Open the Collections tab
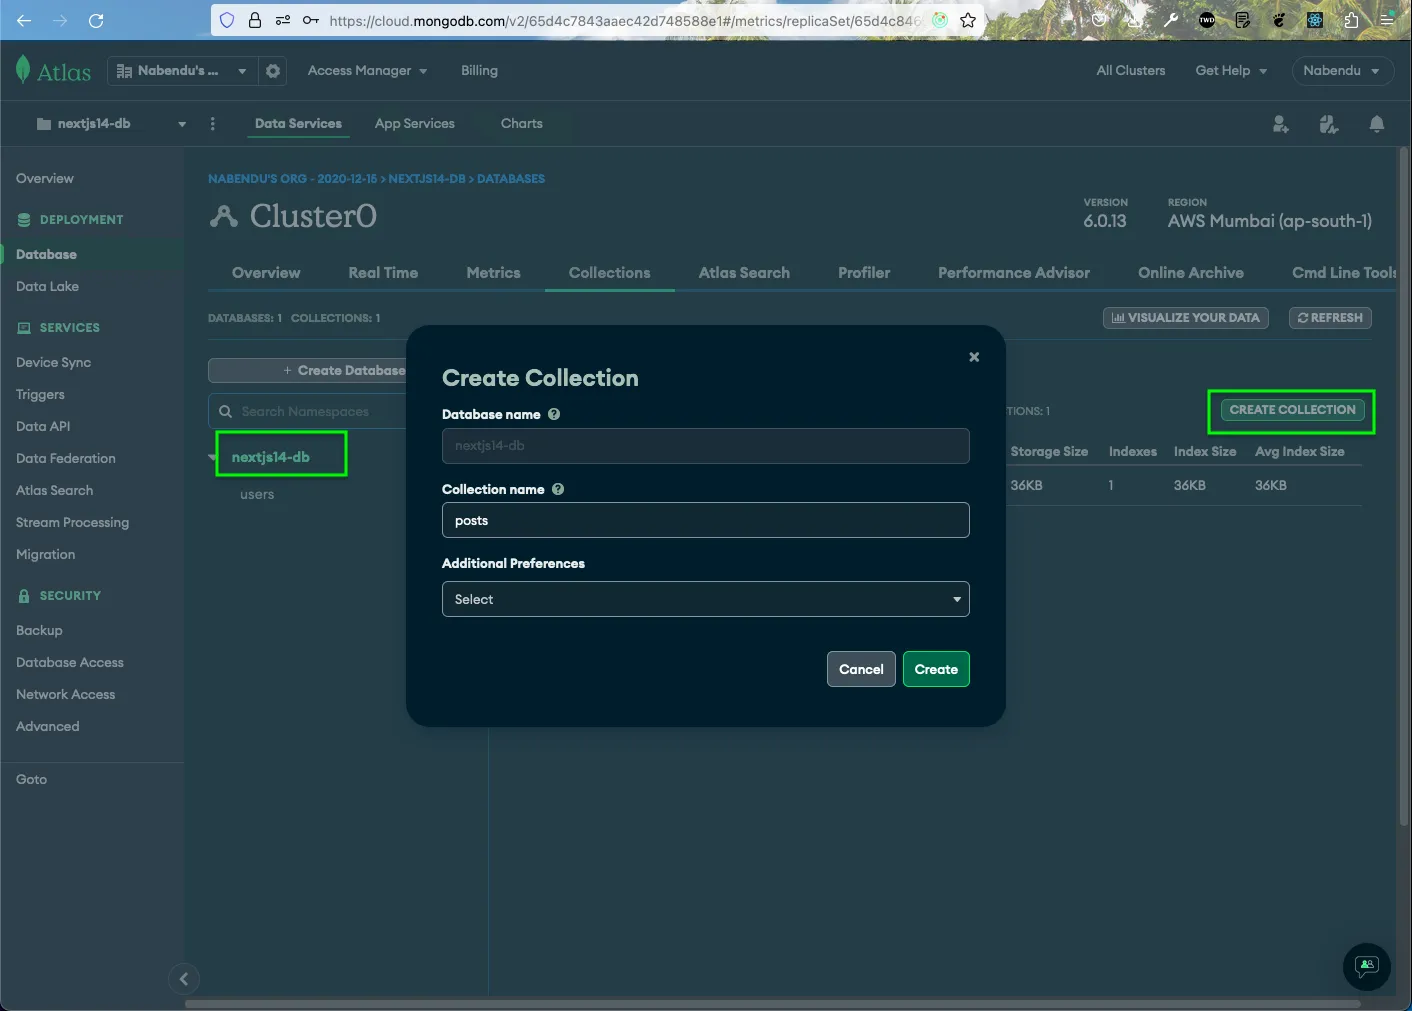Viewport: 1412px width, 1011px height. tap(610, 273)
